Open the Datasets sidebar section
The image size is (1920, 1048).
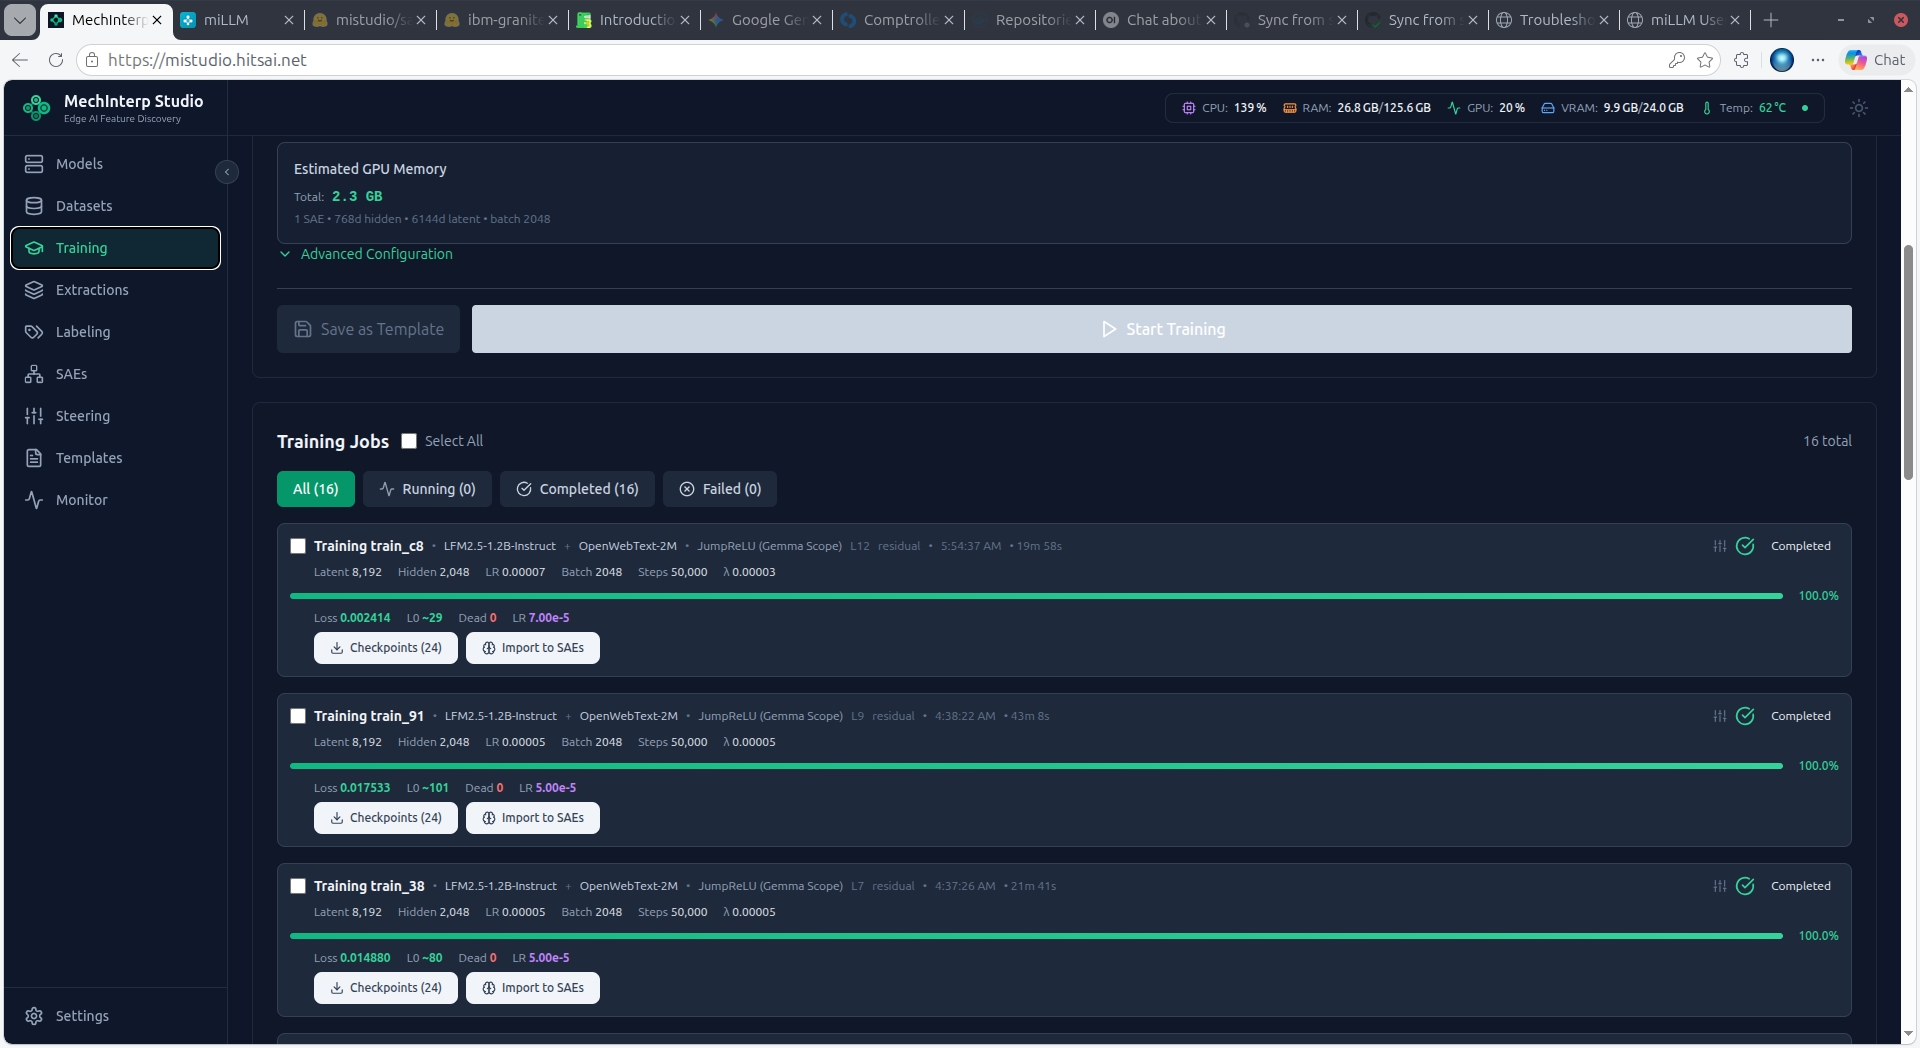(x=115, y=206)
